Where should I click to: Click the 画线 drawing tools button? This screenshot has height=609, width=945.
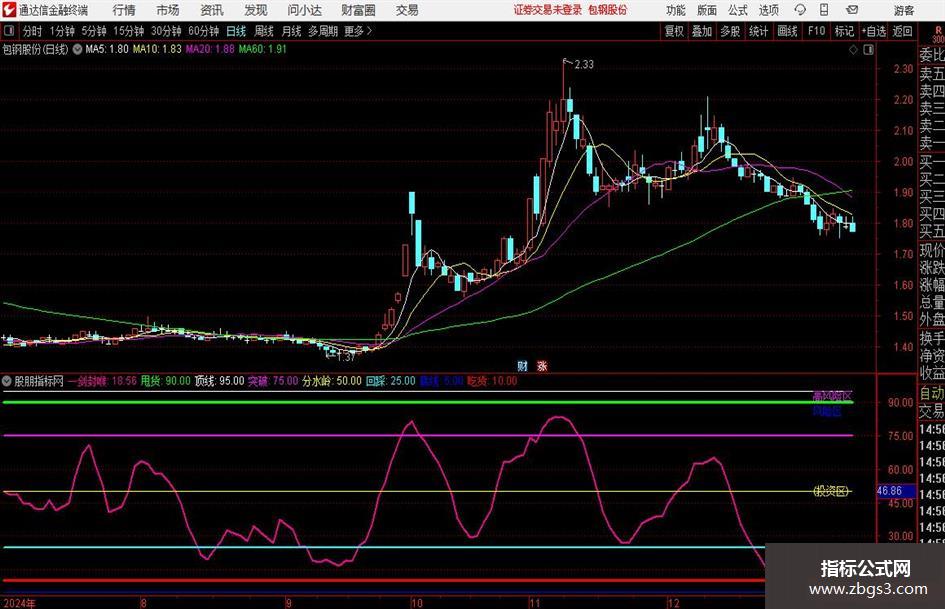pyautogui.click(x=787, y=31)
